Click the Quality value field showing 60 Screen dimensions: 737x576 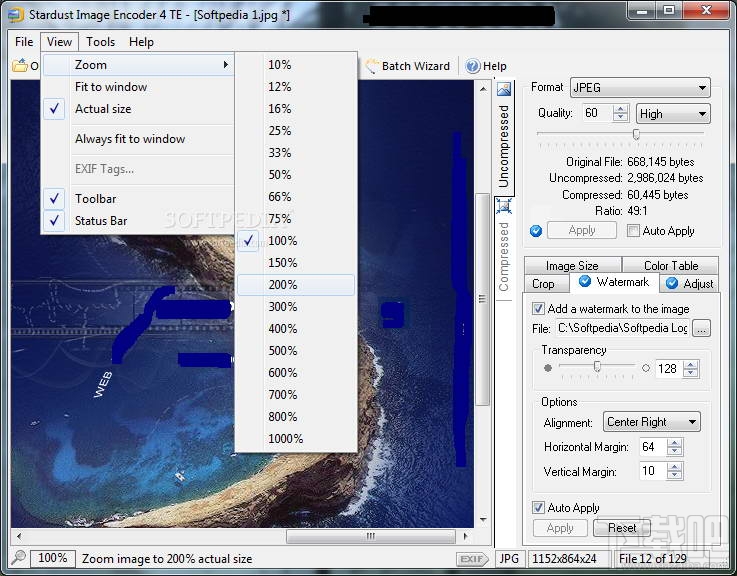(x=597, y=113)
